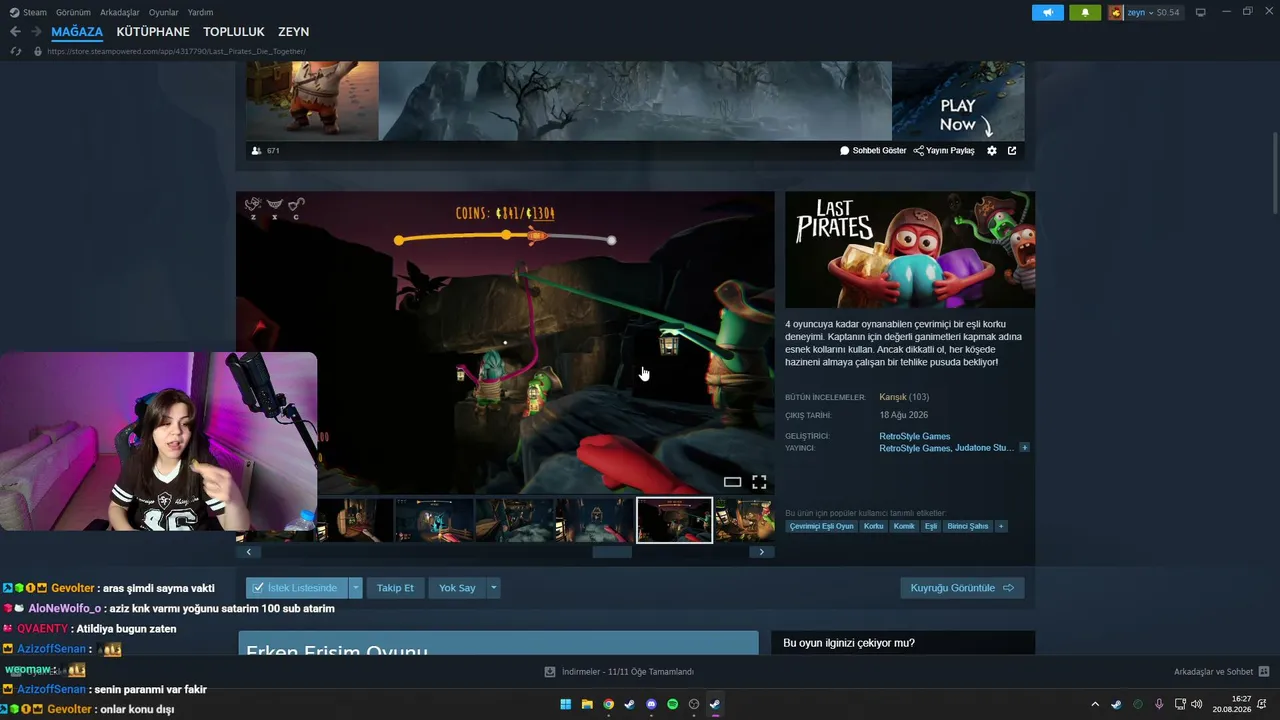The height and width of the screenshot is (720, 1280).
Task: Enter fullscreen on the game trailer
Action: pyautogui.click(x=759, y=482)
